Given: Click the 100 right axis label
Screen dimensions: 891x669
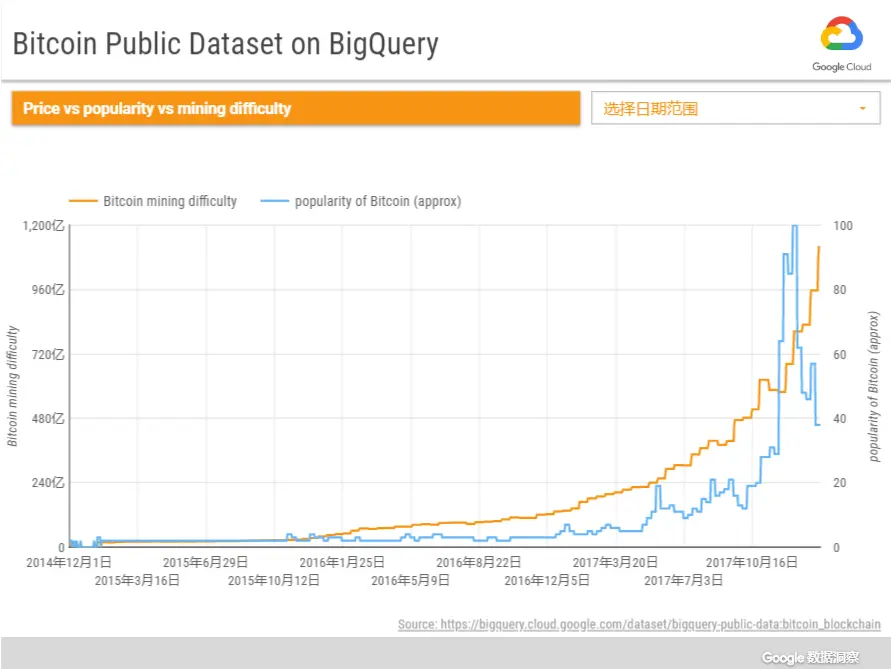Looking at the screenshot, I should click(843, 226).
